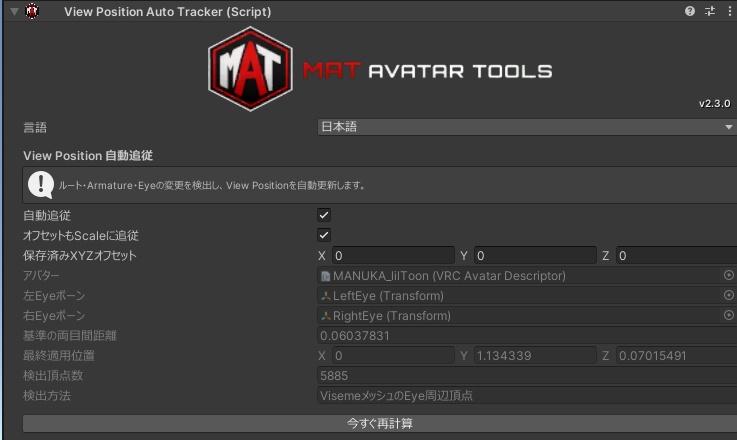Screen dimensions: 737x440
Task: Click the アバター MANUKA_lilToon object field
Action: pos(519,275)
